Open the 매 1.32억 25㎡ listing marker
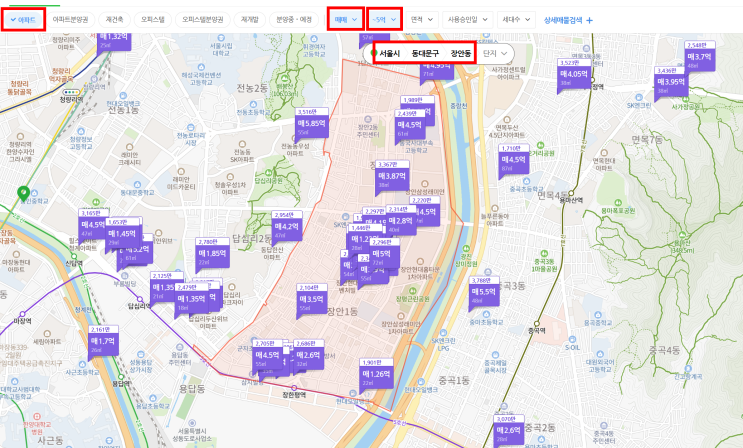743x448 pixels. 114,40
